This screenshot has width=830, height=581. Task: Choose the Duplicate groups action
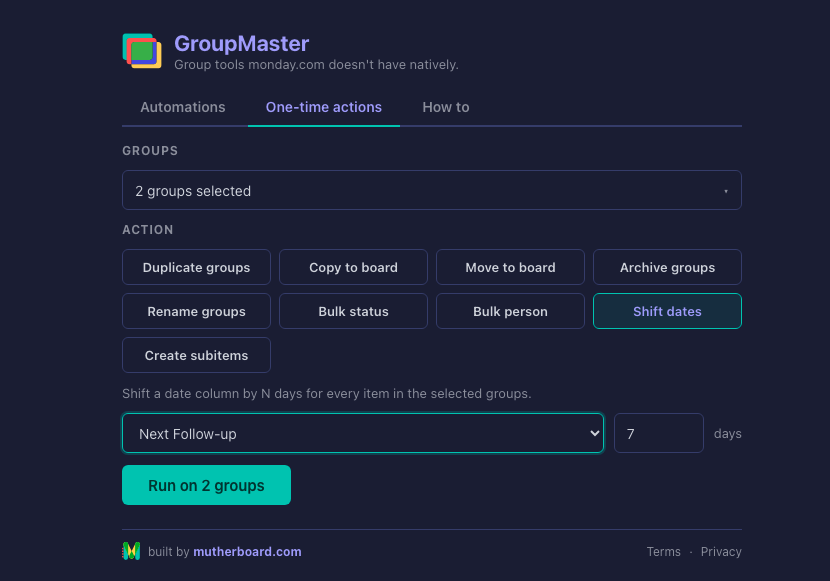click(196, 267)
